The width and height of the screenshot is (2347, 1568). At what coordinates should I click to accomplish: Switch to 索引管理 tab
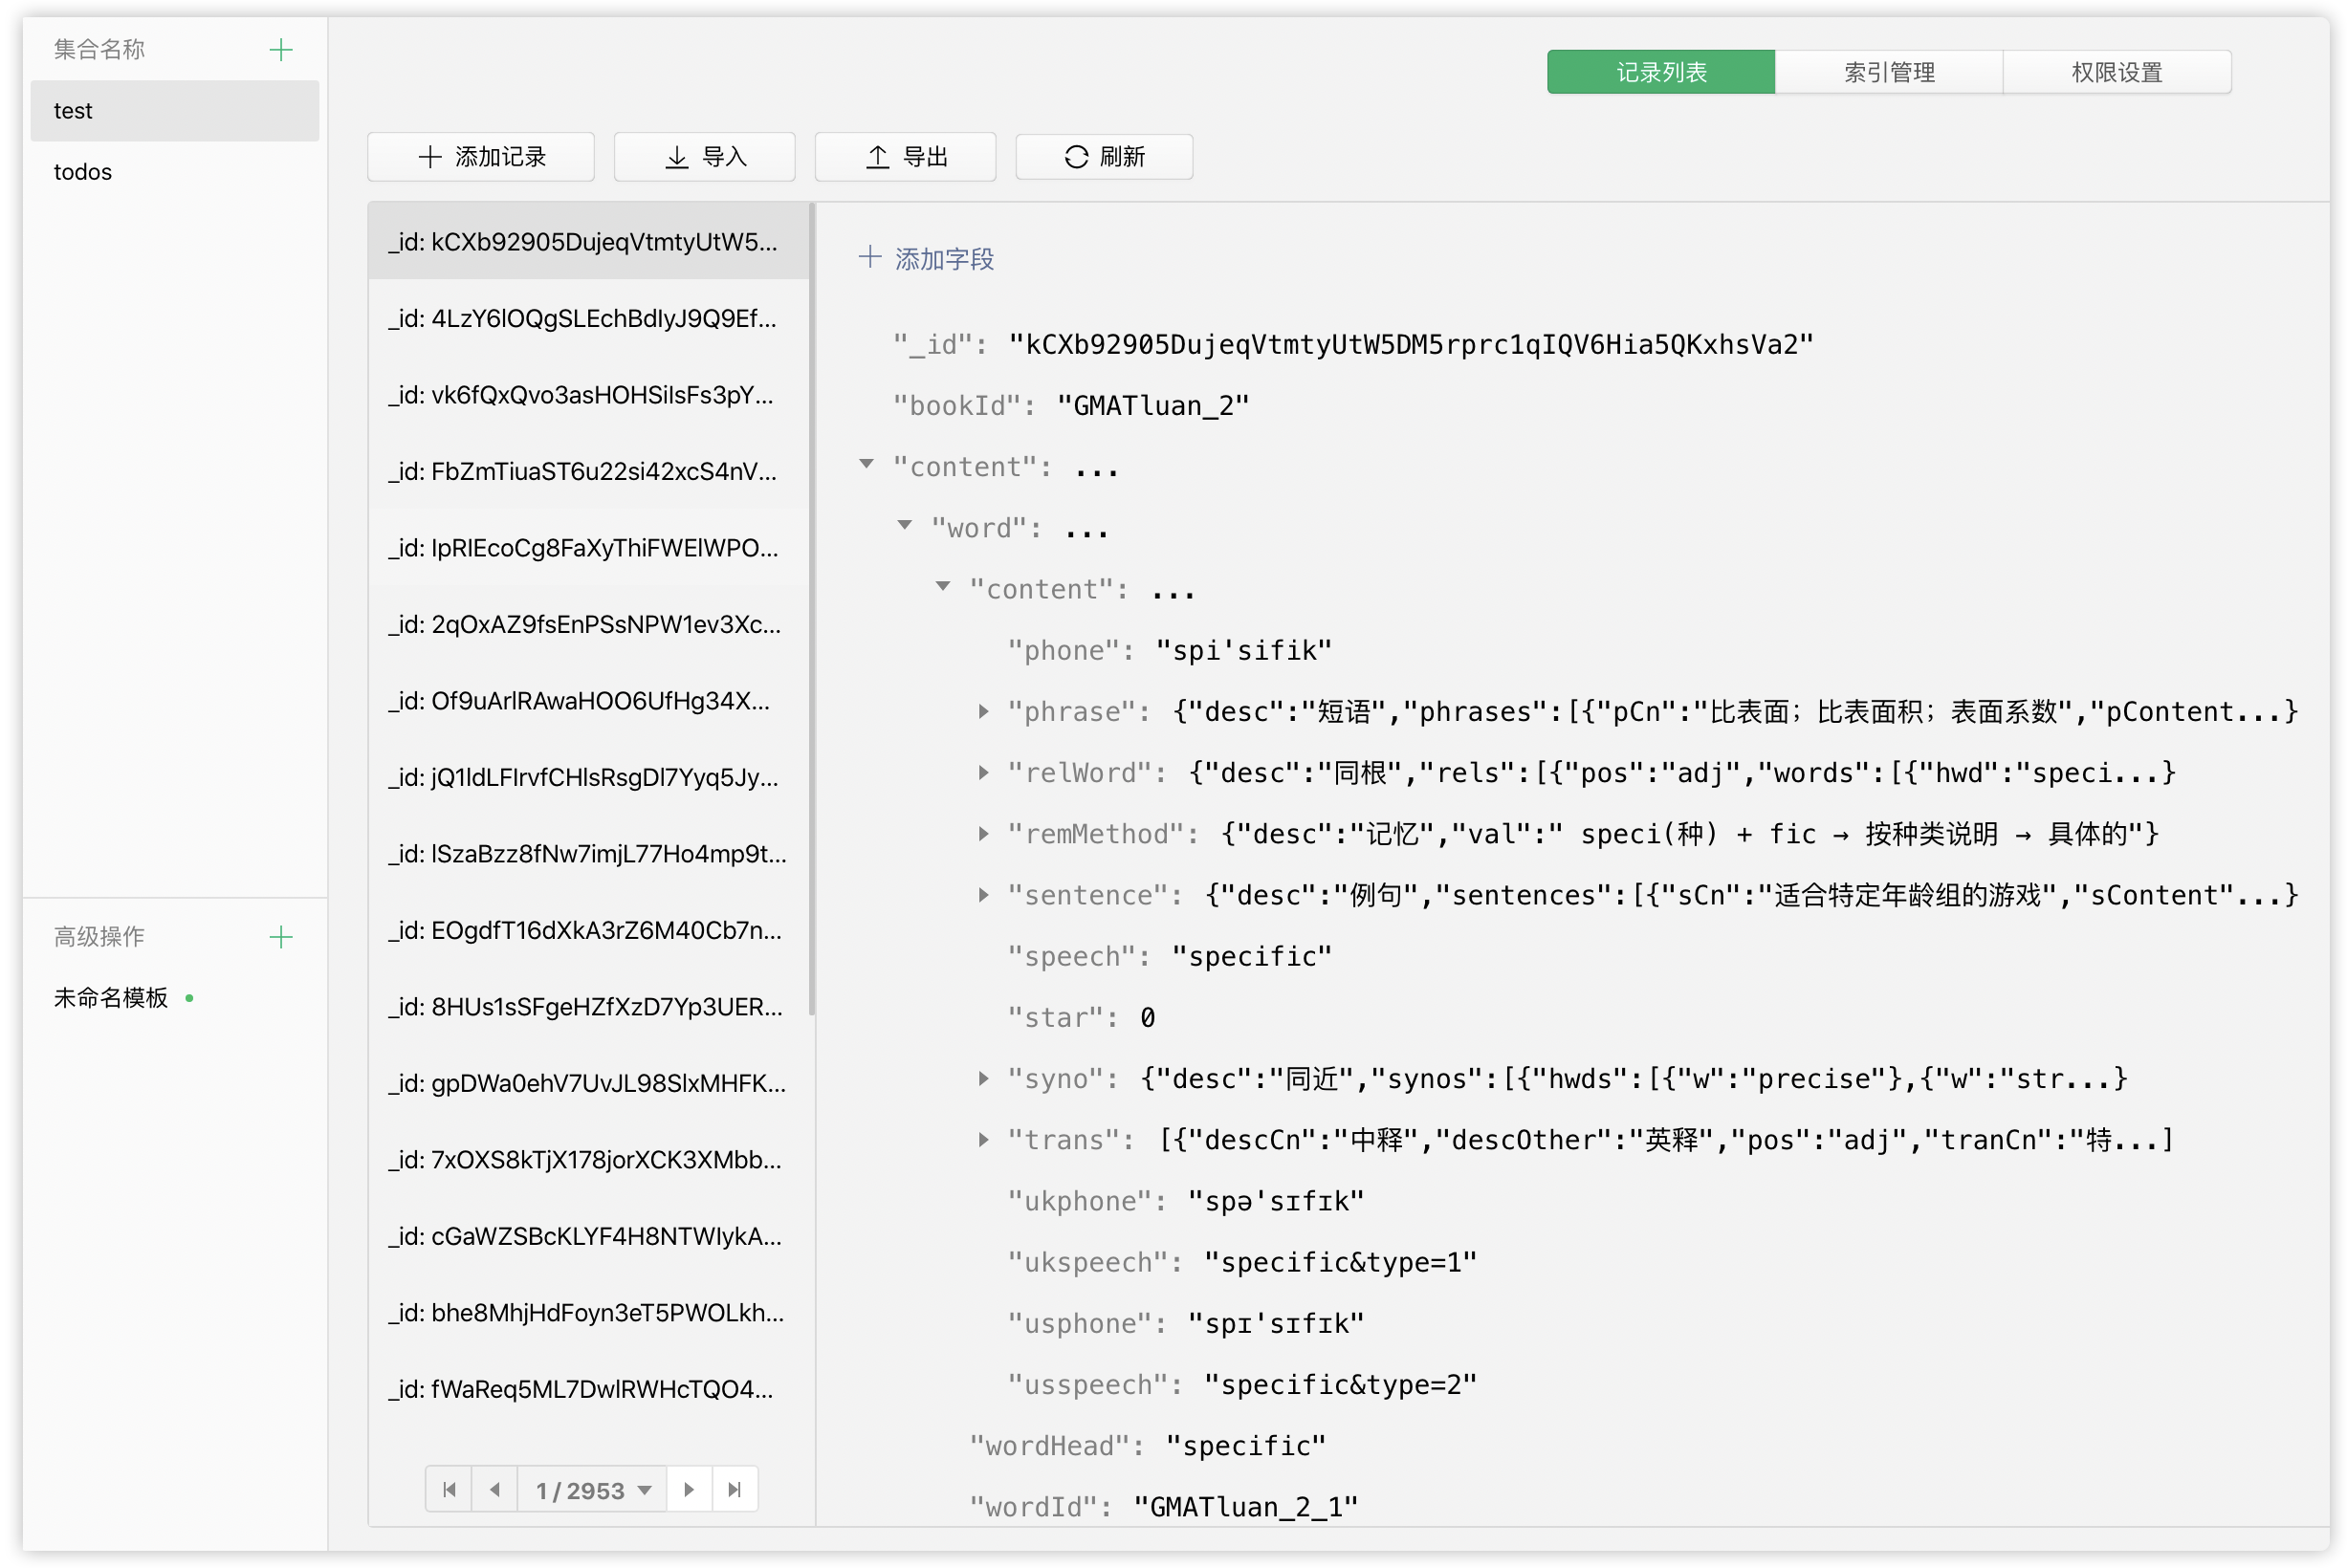pyautogui.click(x=1889, y=72)
